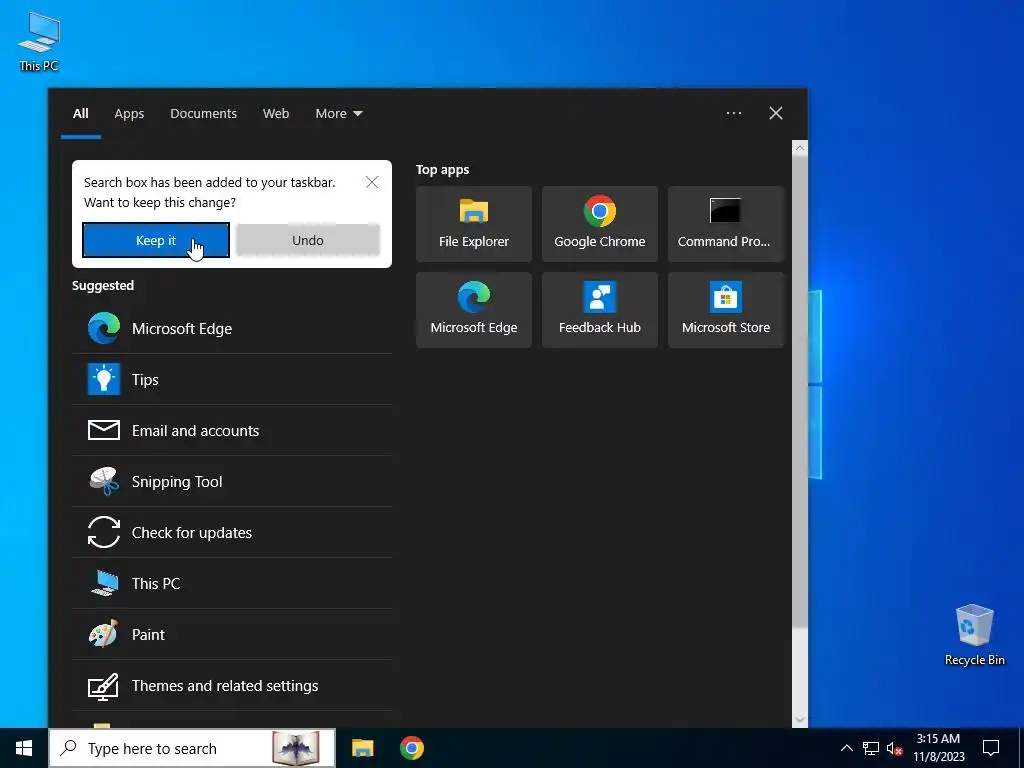The width and height of the screenshot is (1024, 768).
Task: Click the search panel scroll down arrow
Action: (x=799, y=720)
